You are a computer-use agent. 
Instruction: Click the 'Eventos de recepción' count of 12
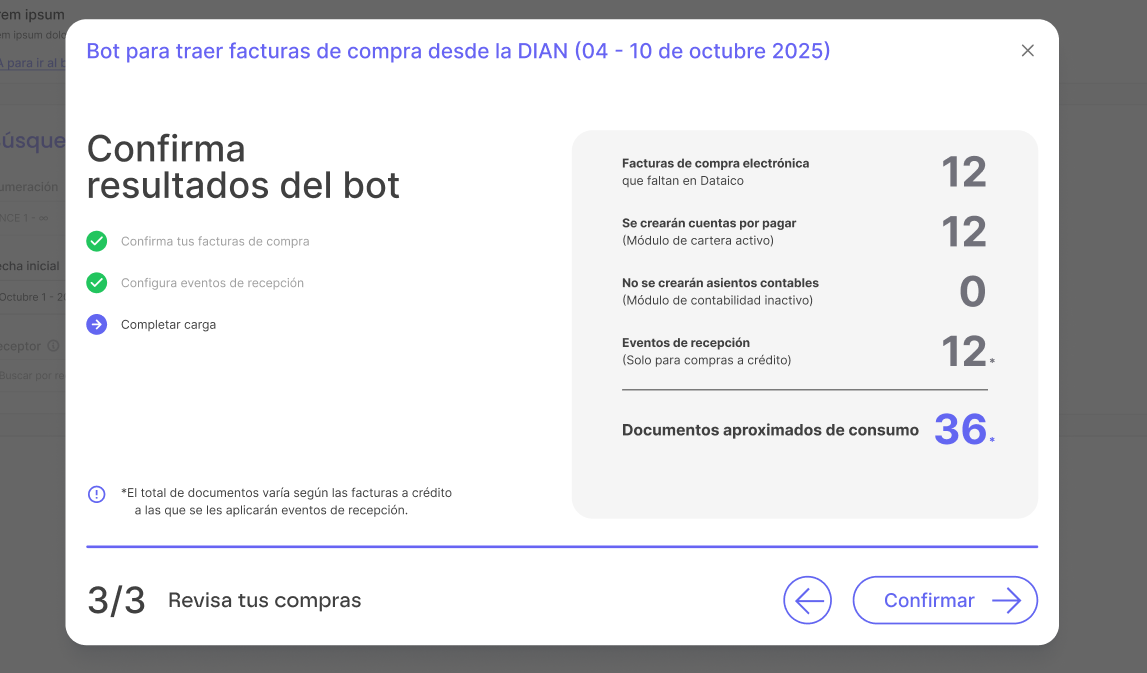click(963, 352)
